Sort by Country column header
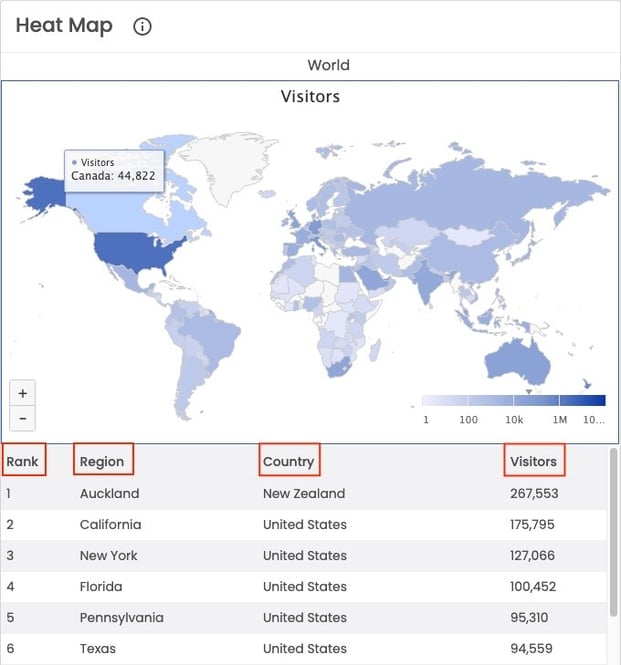621x665 pixels. (289, 461)
